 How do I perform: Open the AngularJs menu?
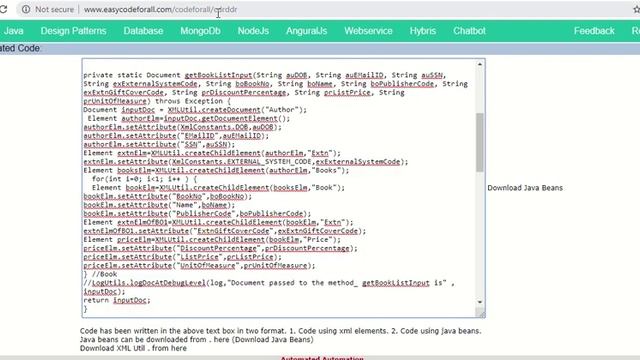pos(307,31)
